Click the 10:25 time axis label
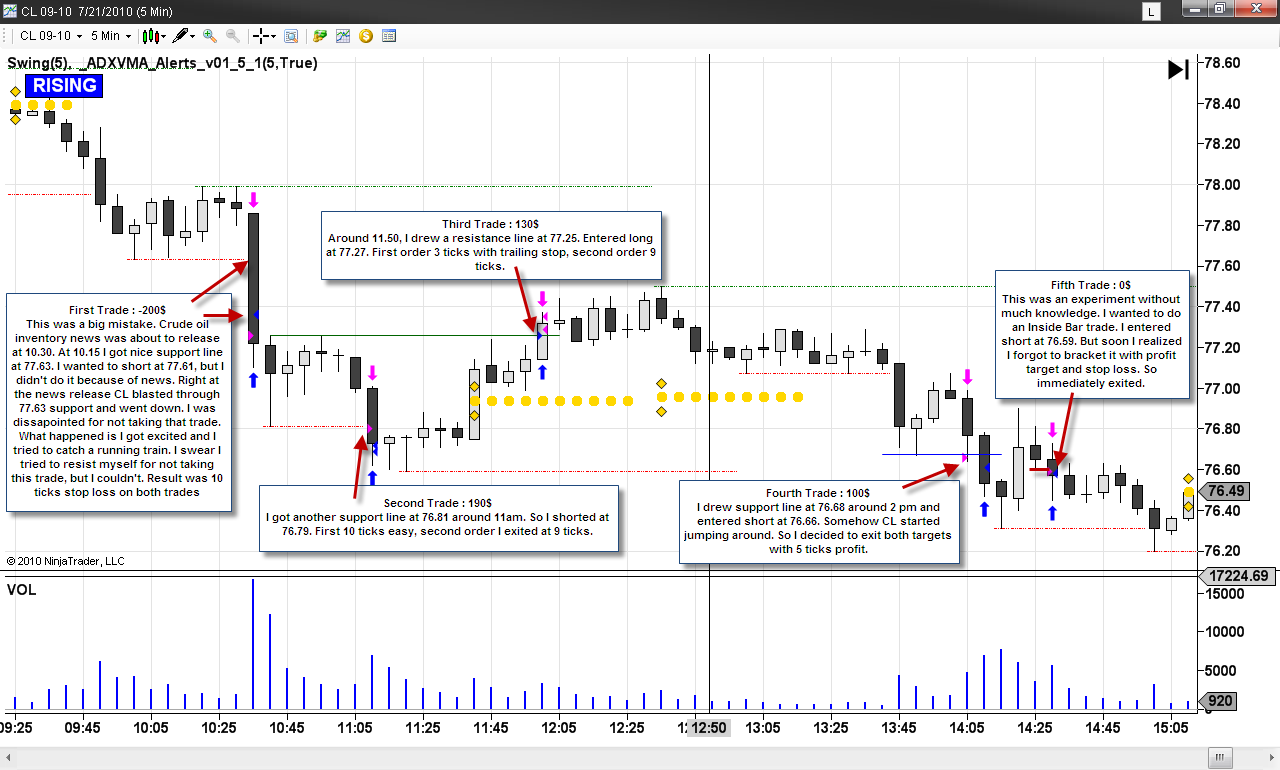 coord(219,728)
